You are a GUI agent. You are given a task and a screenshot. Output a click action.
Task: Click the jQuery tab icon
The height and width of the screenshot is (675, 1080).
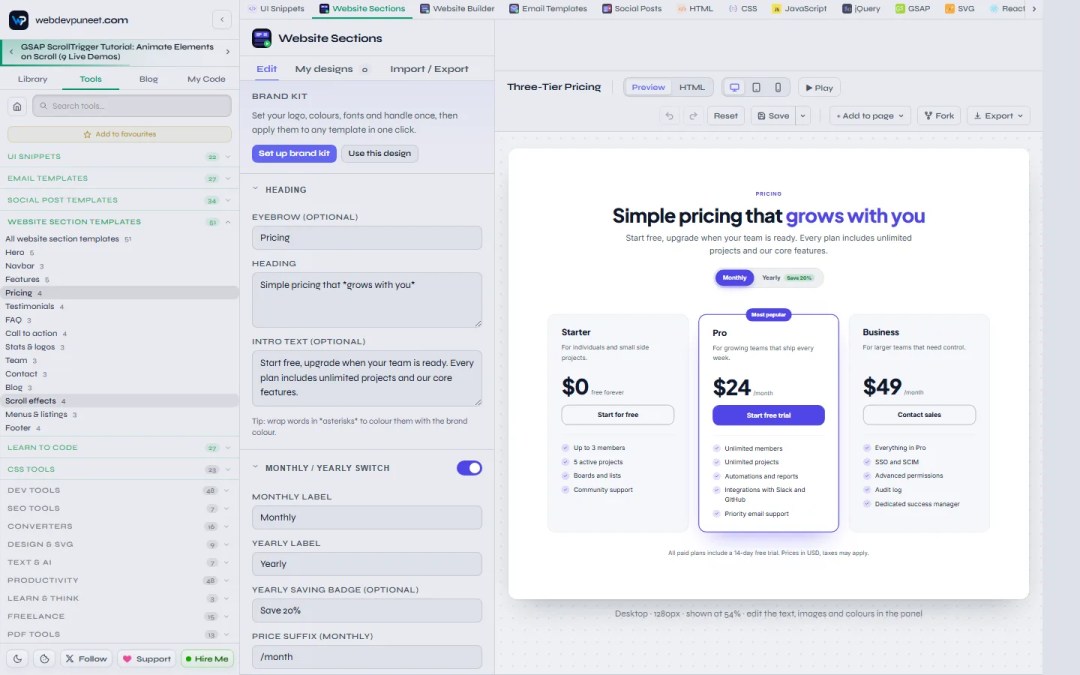(847, 8)
